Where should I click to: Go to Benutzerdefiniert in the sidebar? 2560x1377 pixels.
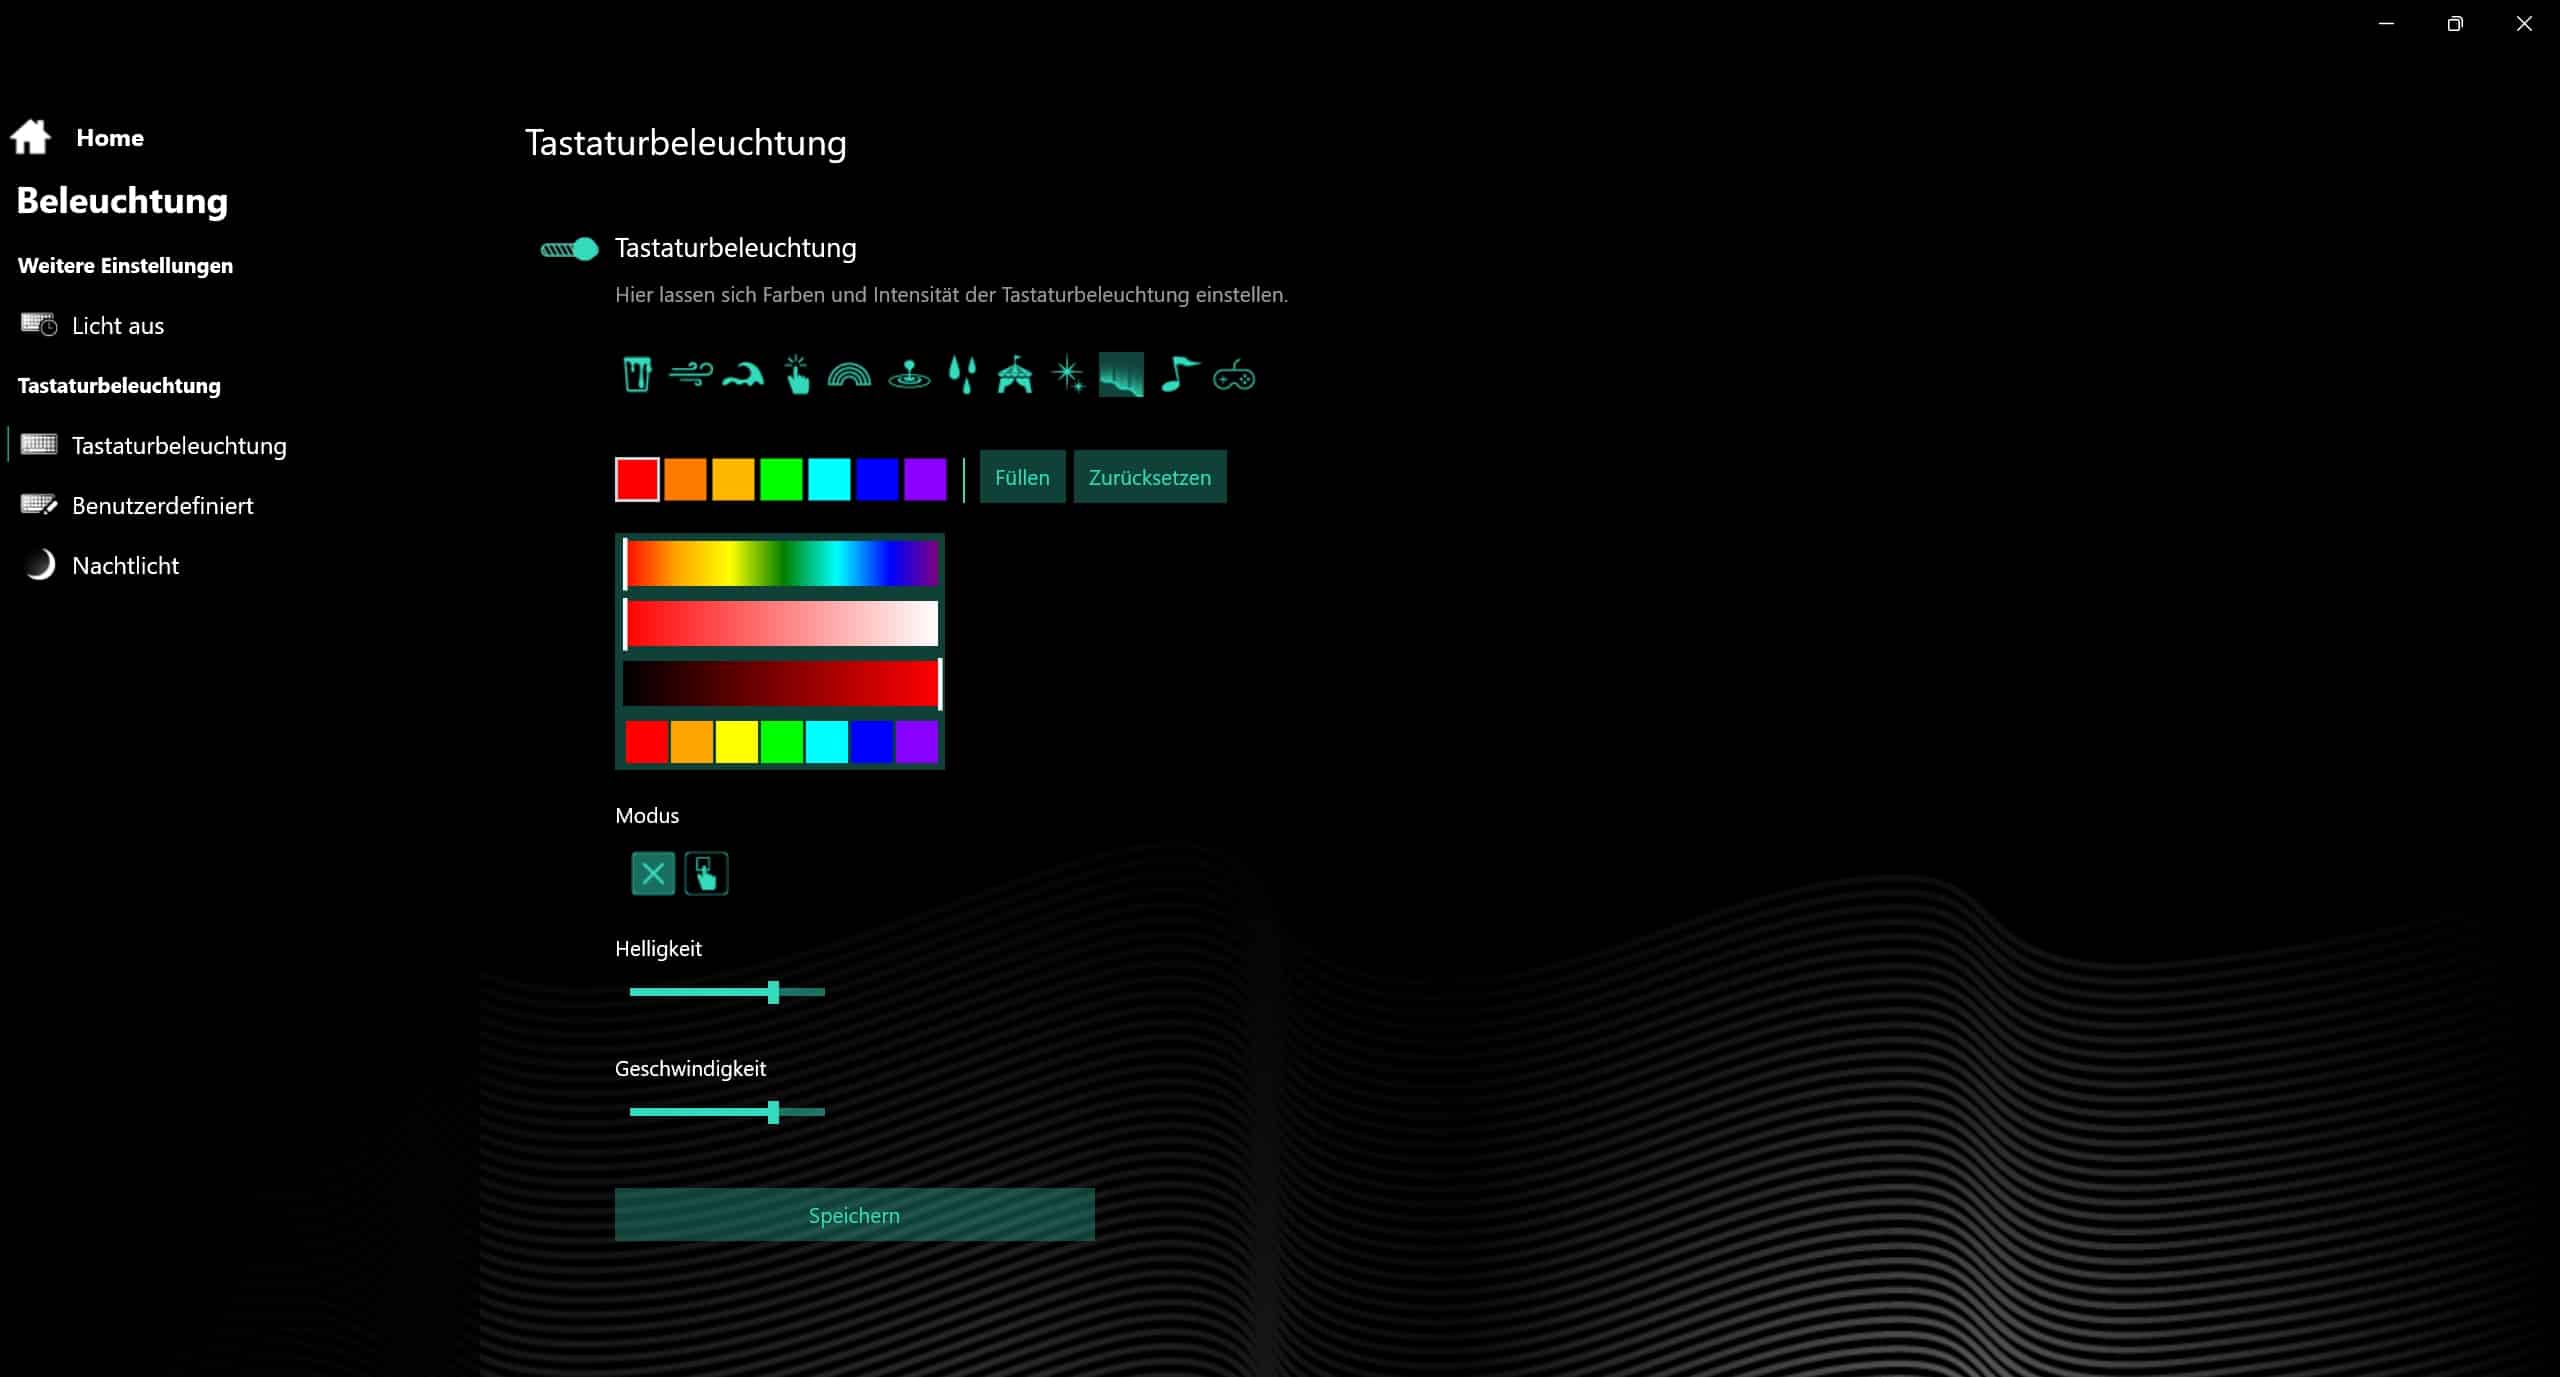162,505
